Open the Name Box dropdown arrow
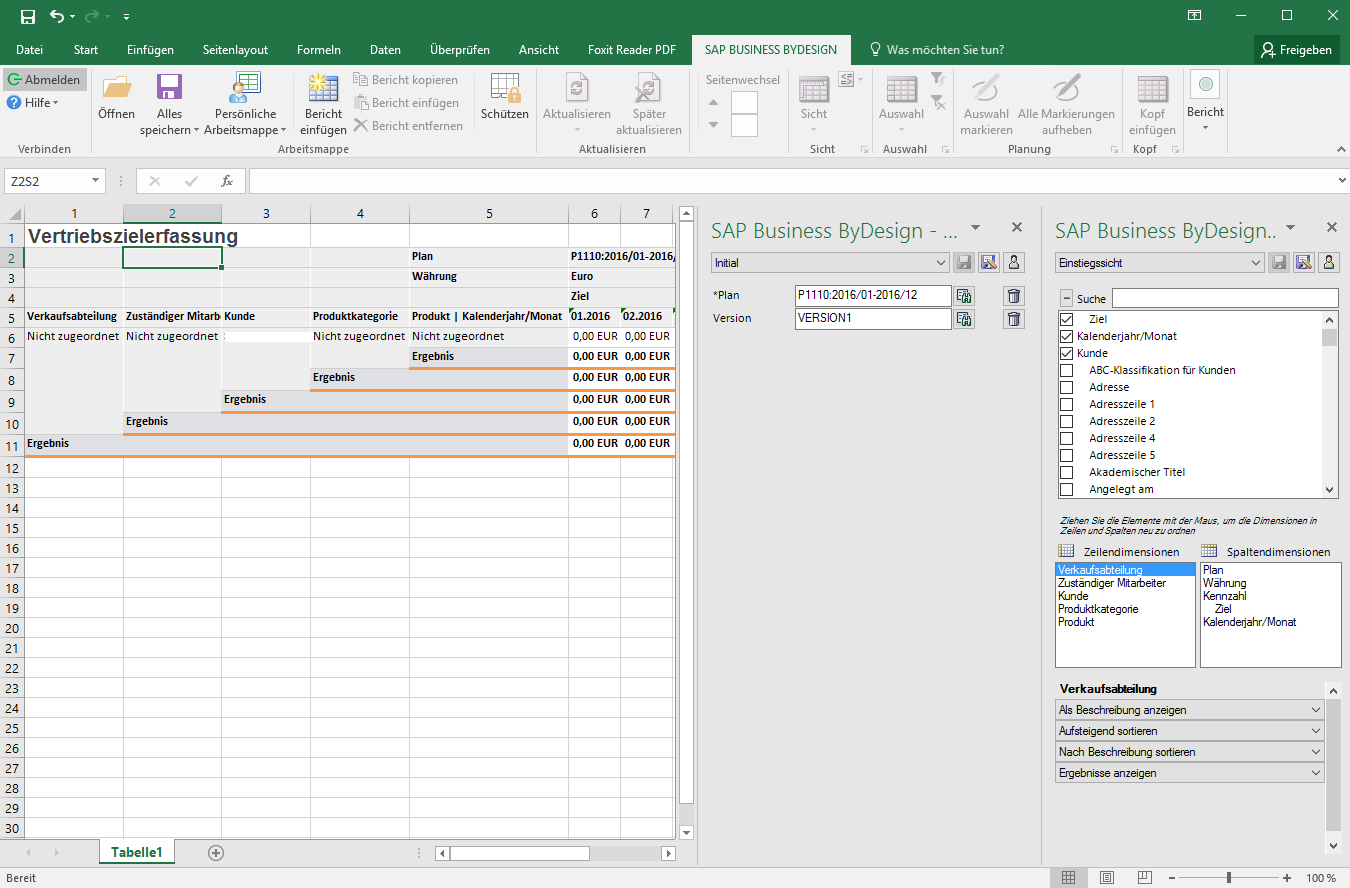Image resolution: width=1350 pixels, height=888 pixels. (96, 181)
